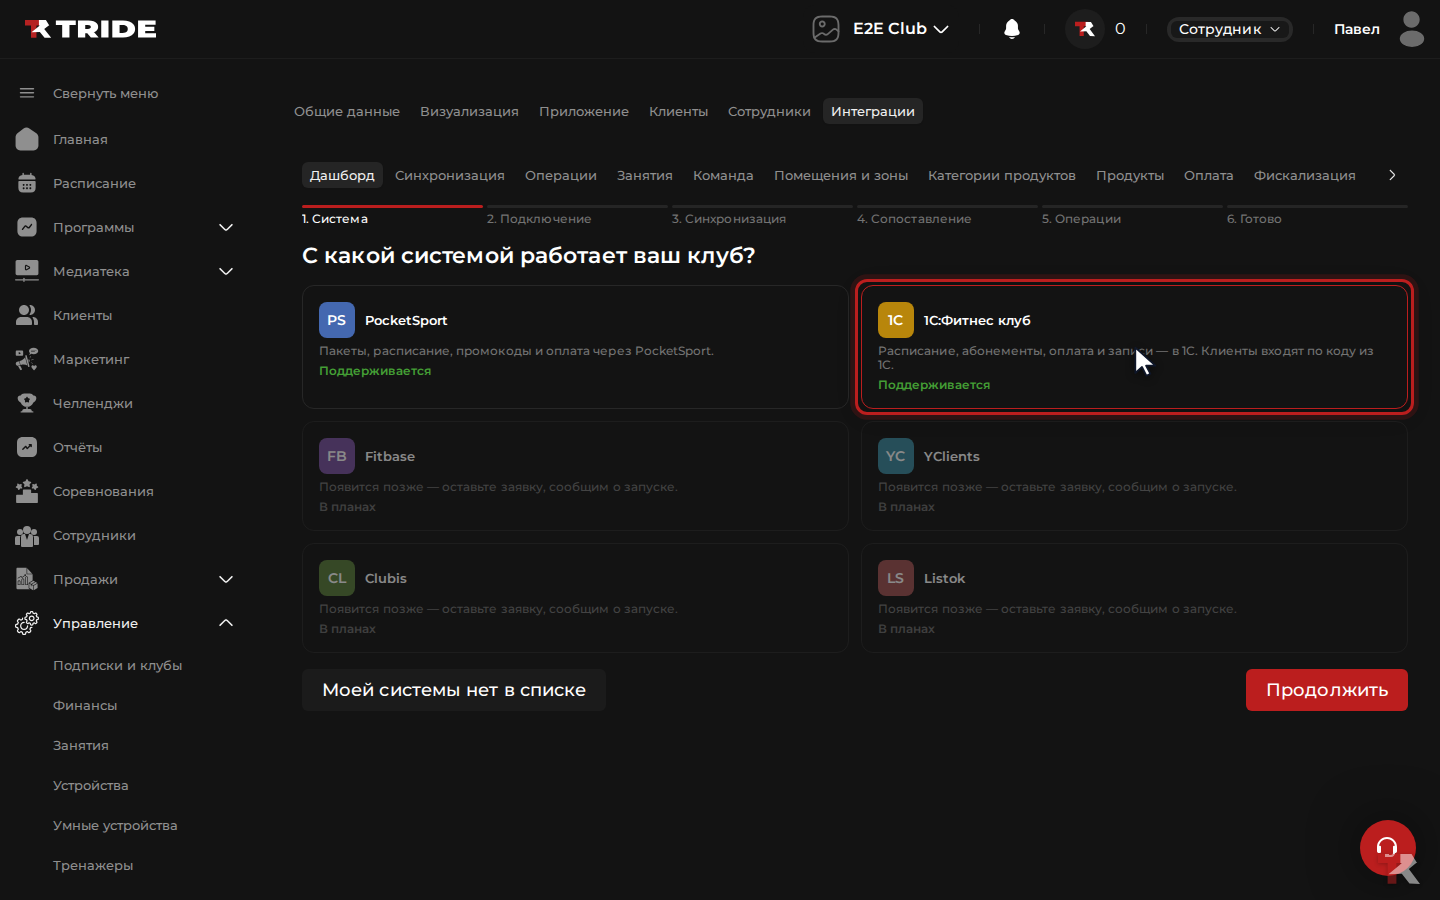Open the Сотрудники top tab
Viewport: 1440px width, 900px height.
coord(769,111)
